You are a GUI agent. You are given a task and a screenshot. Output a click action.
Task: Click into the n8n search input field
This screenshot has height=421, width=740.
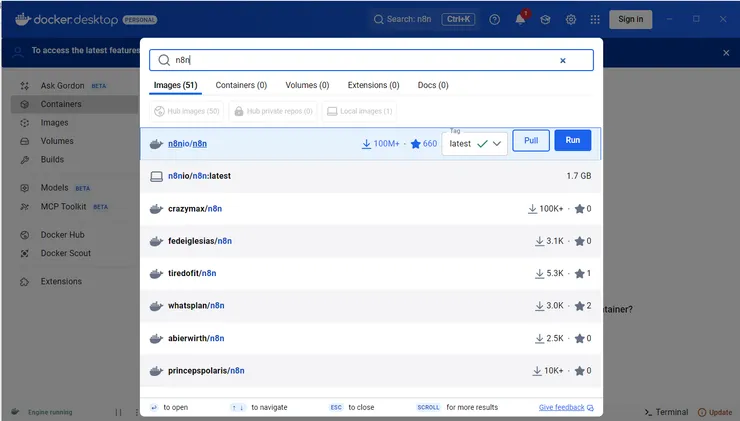(x=360, y=60)
